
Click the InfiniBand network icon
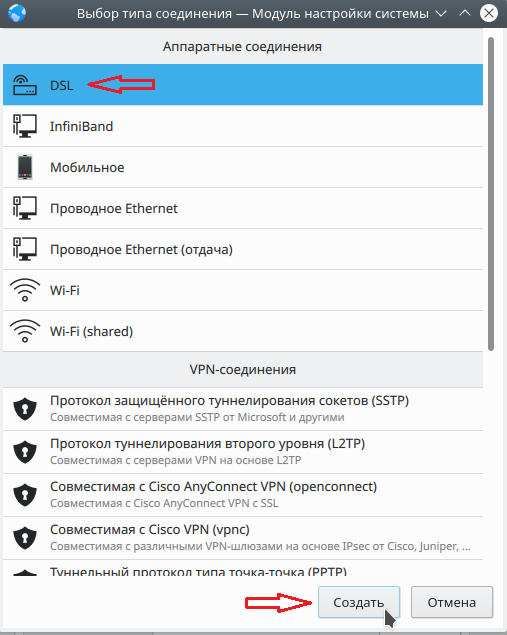click(25, 126)
